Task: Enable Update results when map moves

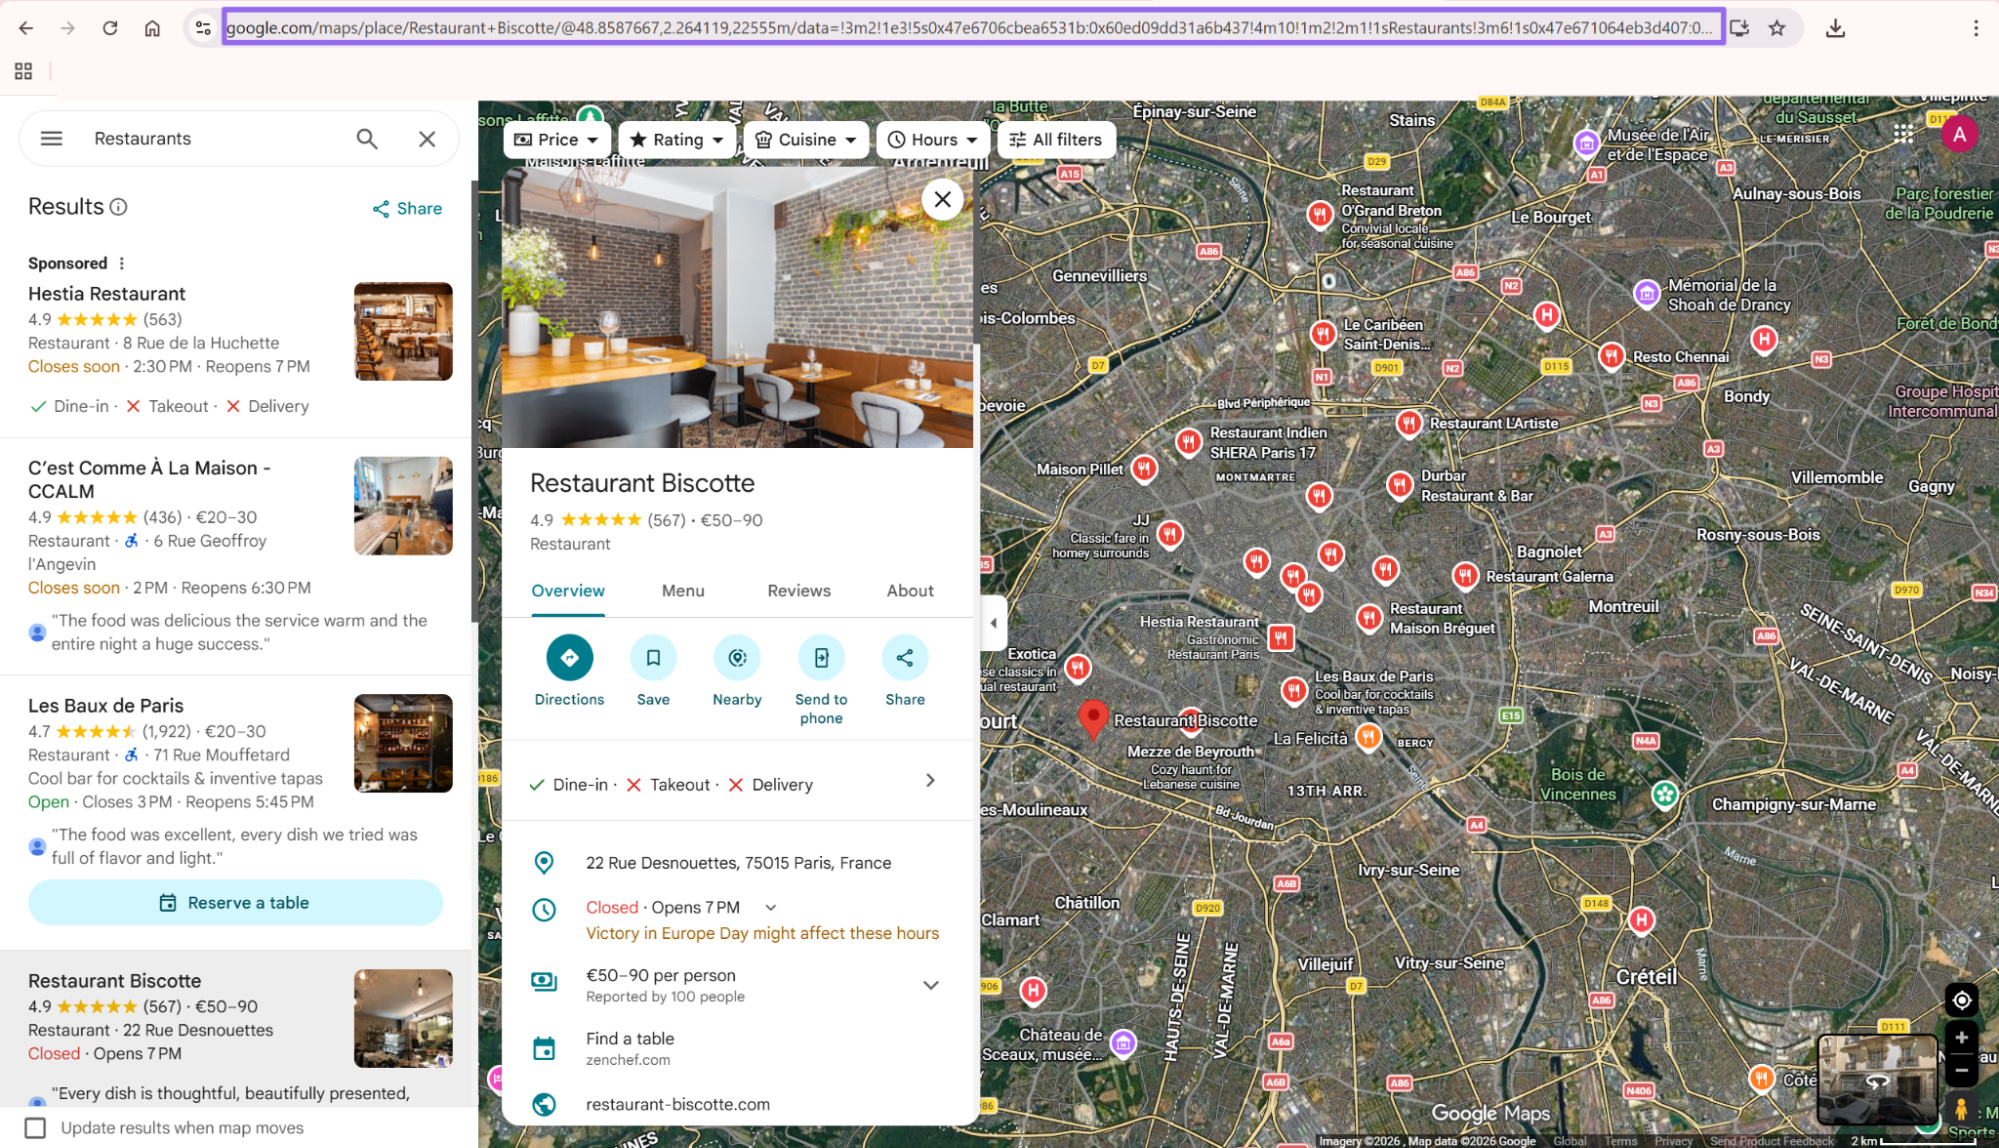Action: click(36, 1128)
